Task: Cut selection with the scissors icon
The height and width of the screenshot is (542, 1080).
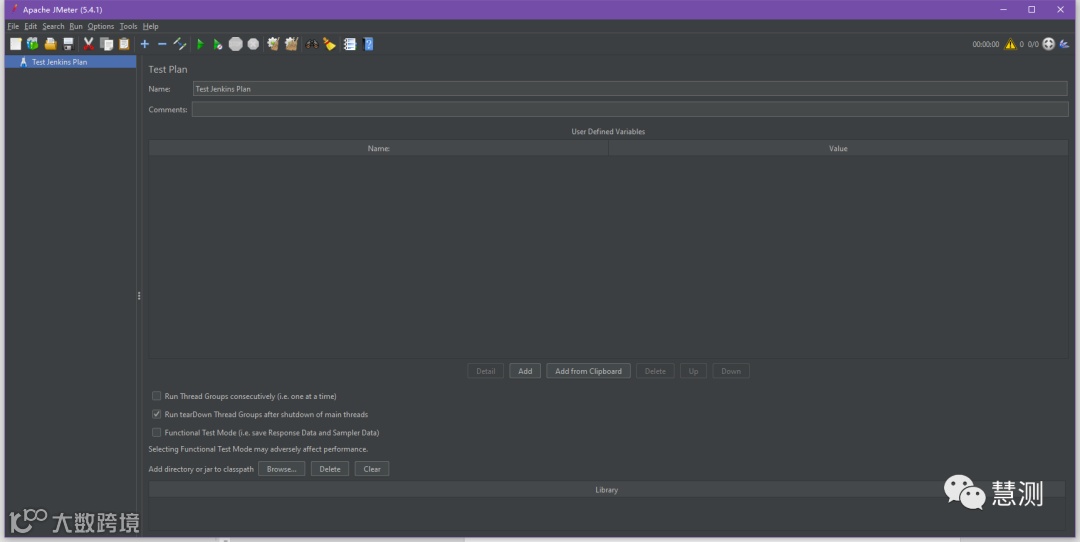Action: point(88,44)
